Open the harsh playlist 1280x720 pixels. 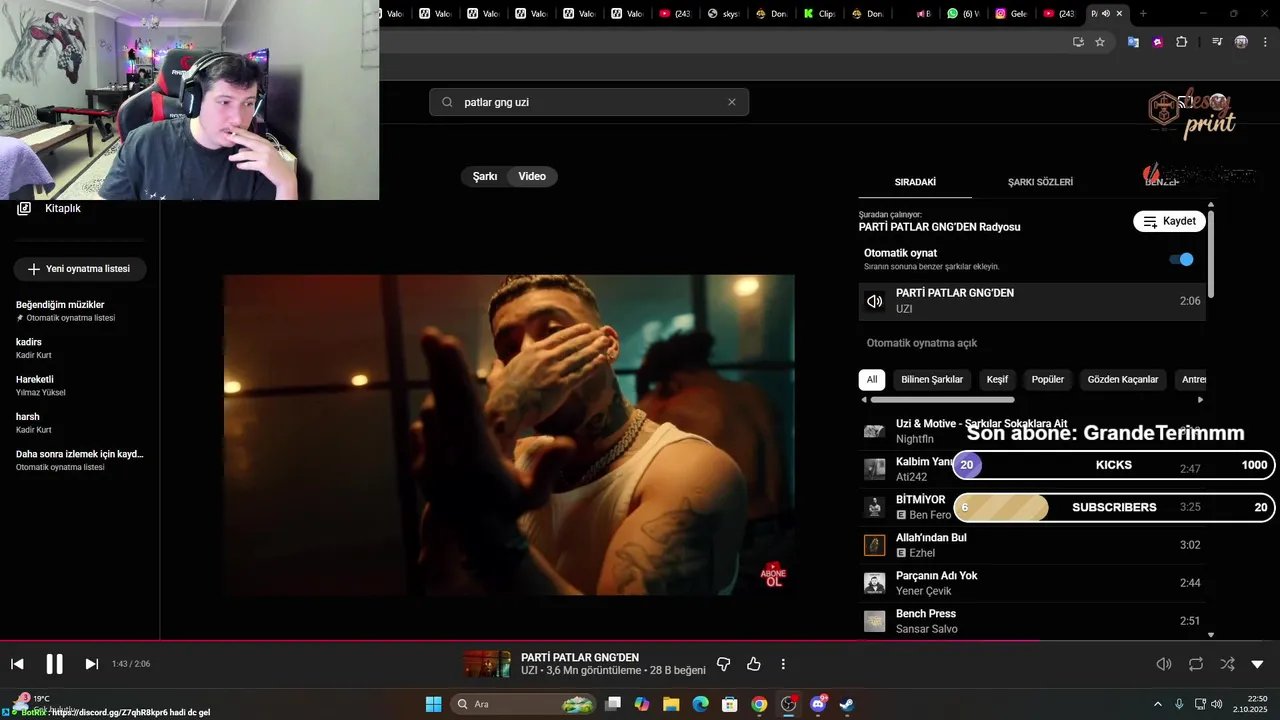click(x=80, y=423)
